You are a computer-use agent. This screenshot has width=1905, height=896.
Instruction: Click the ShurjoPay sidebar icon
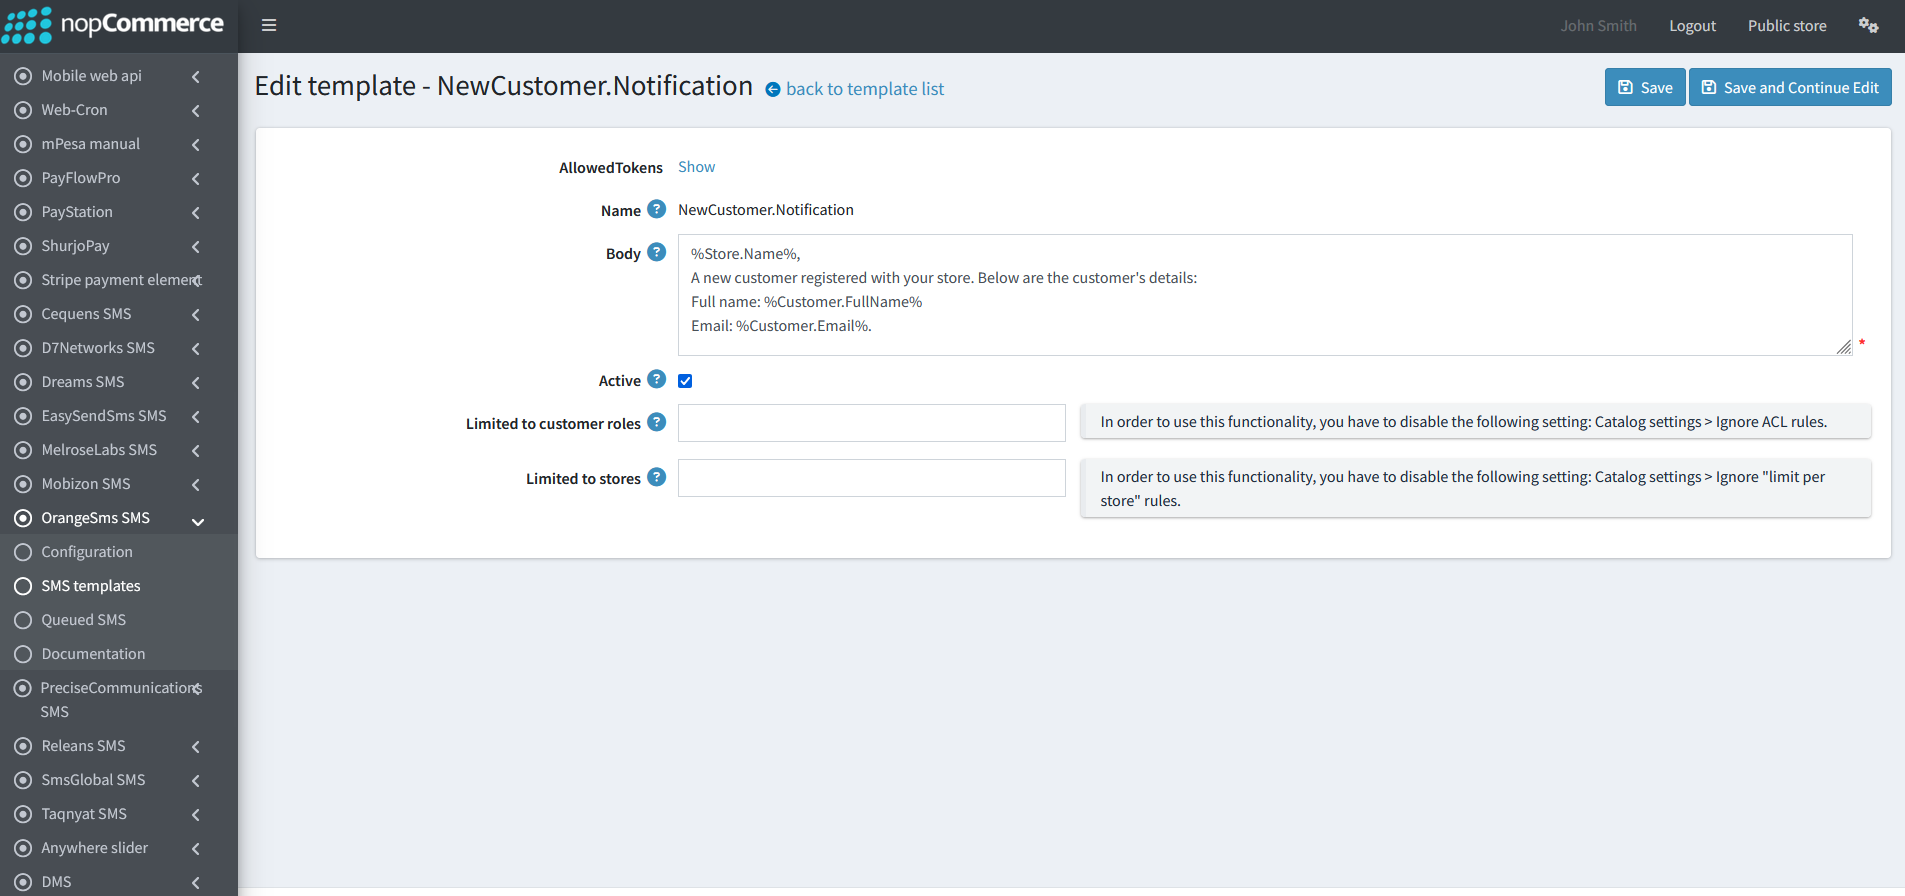click(x=23, y=246)
